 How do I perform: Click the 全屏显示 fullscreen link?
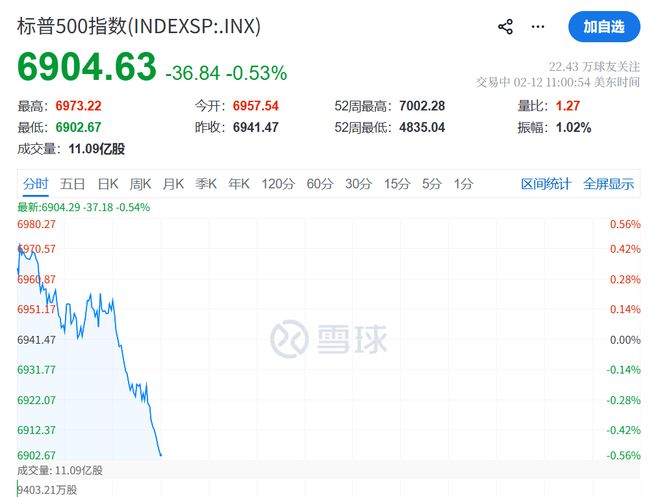[x=608, y=184]
